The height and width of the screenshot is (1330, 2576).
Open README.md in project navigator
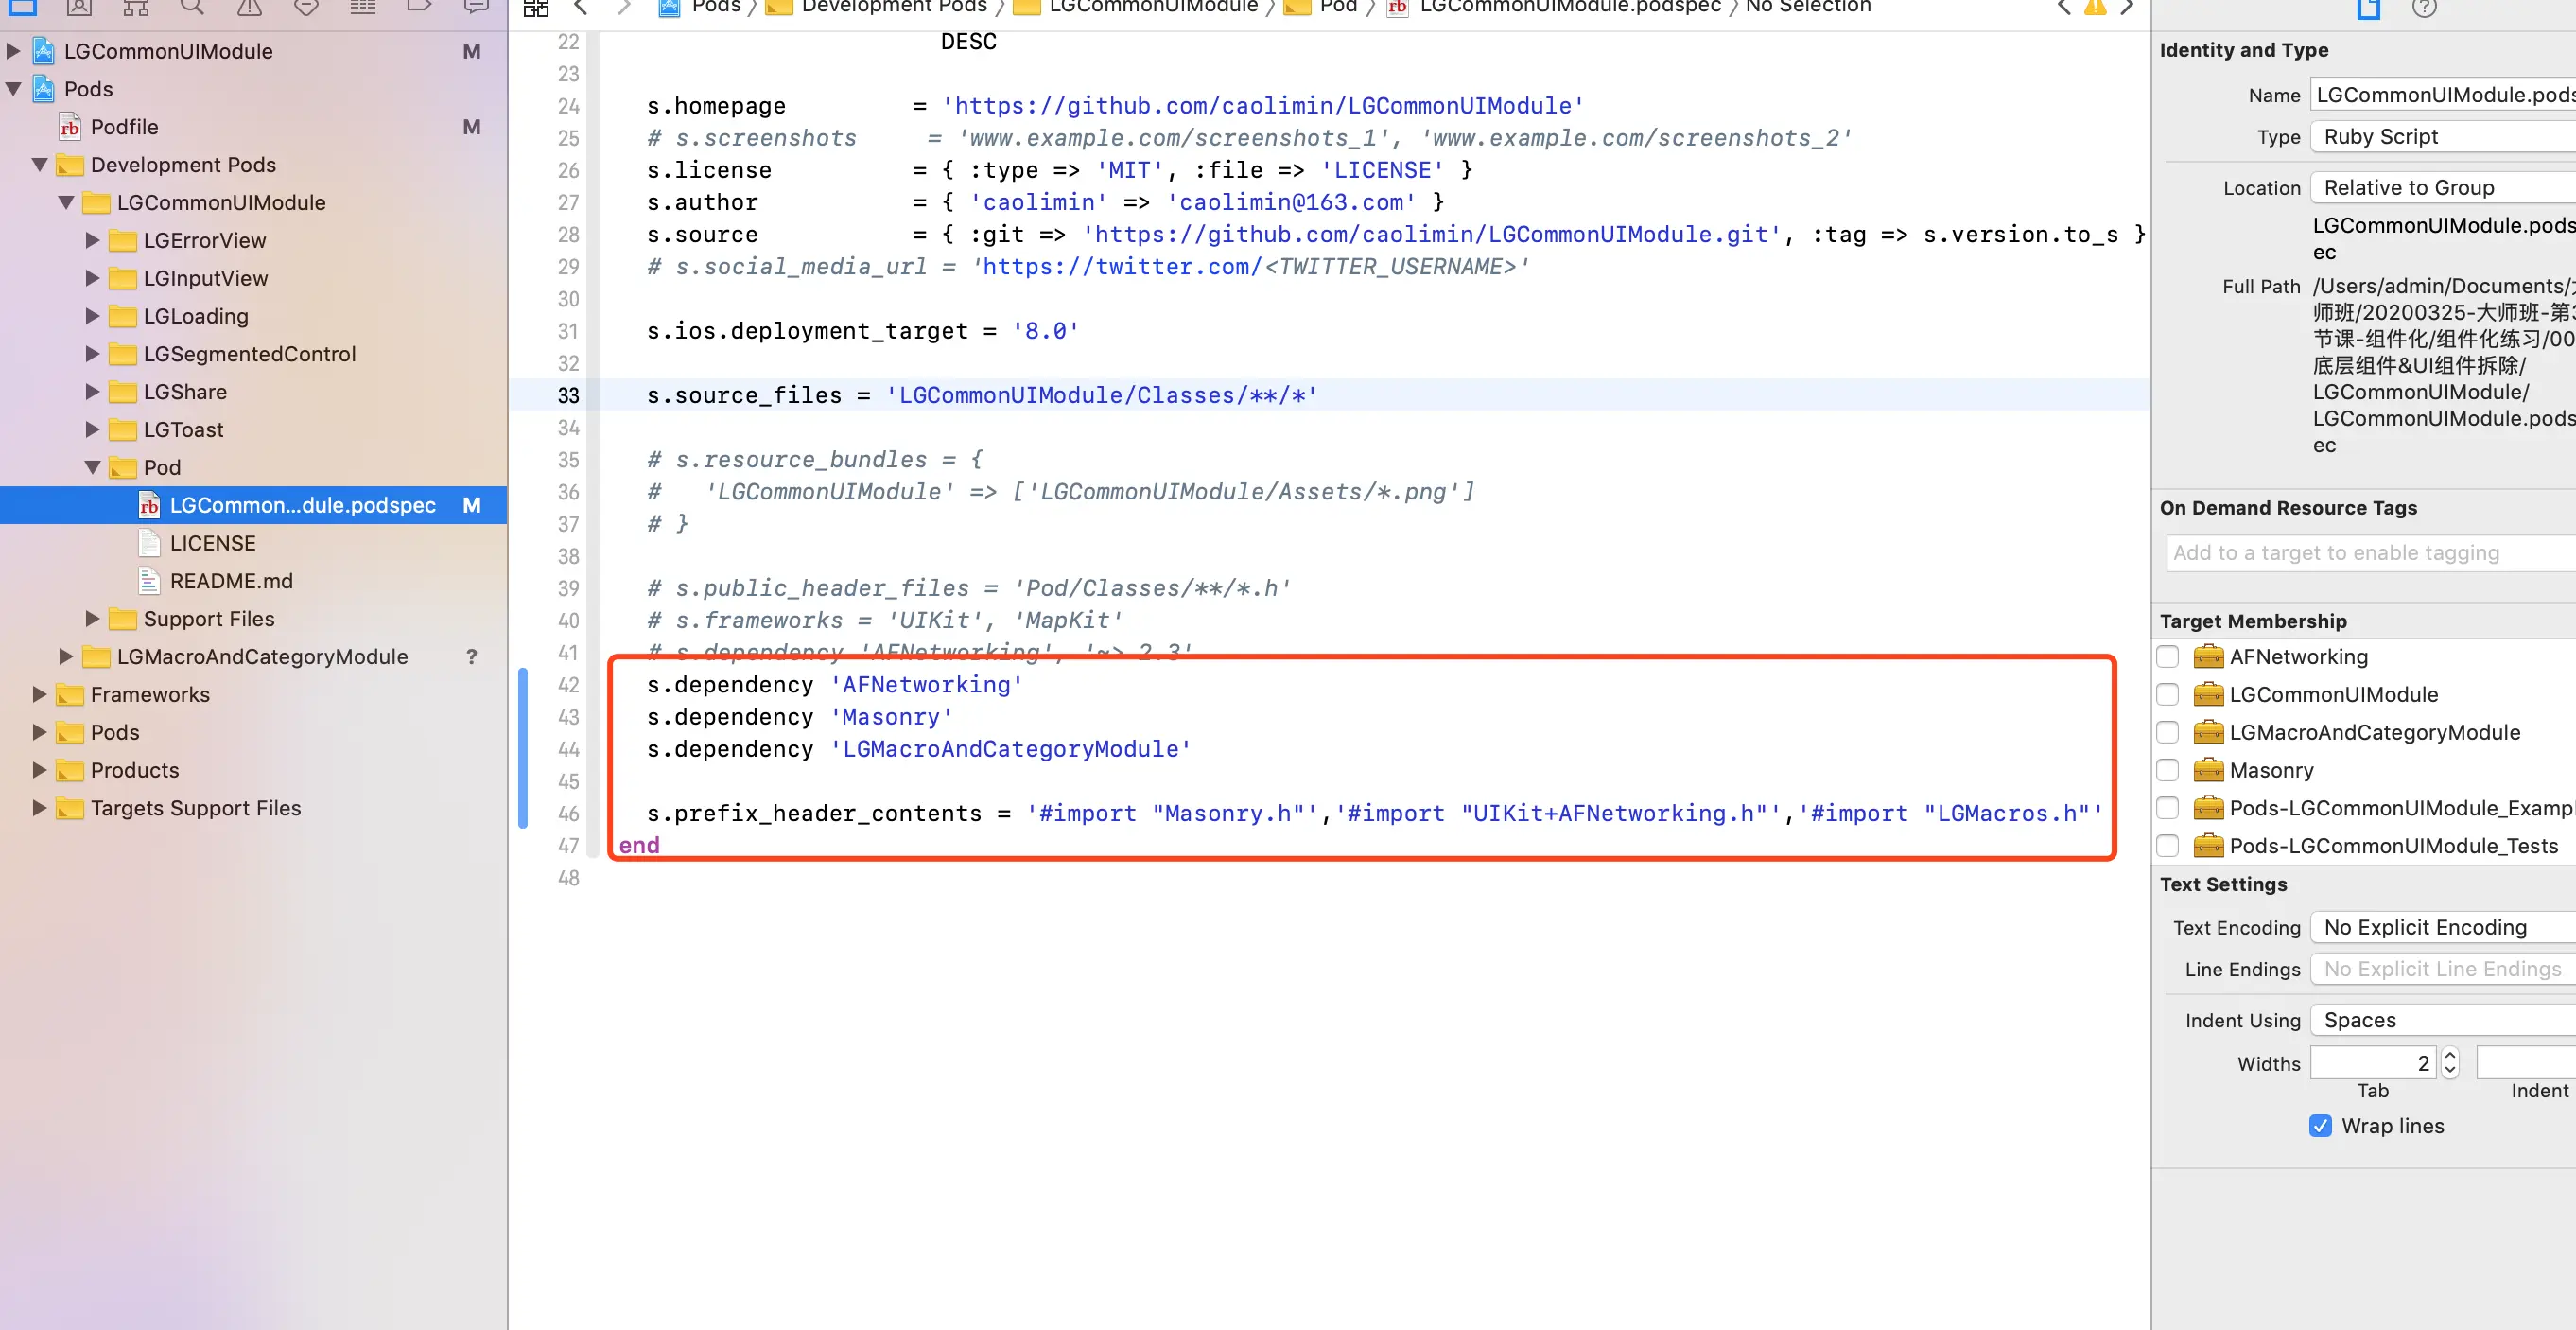pos(230,581)
